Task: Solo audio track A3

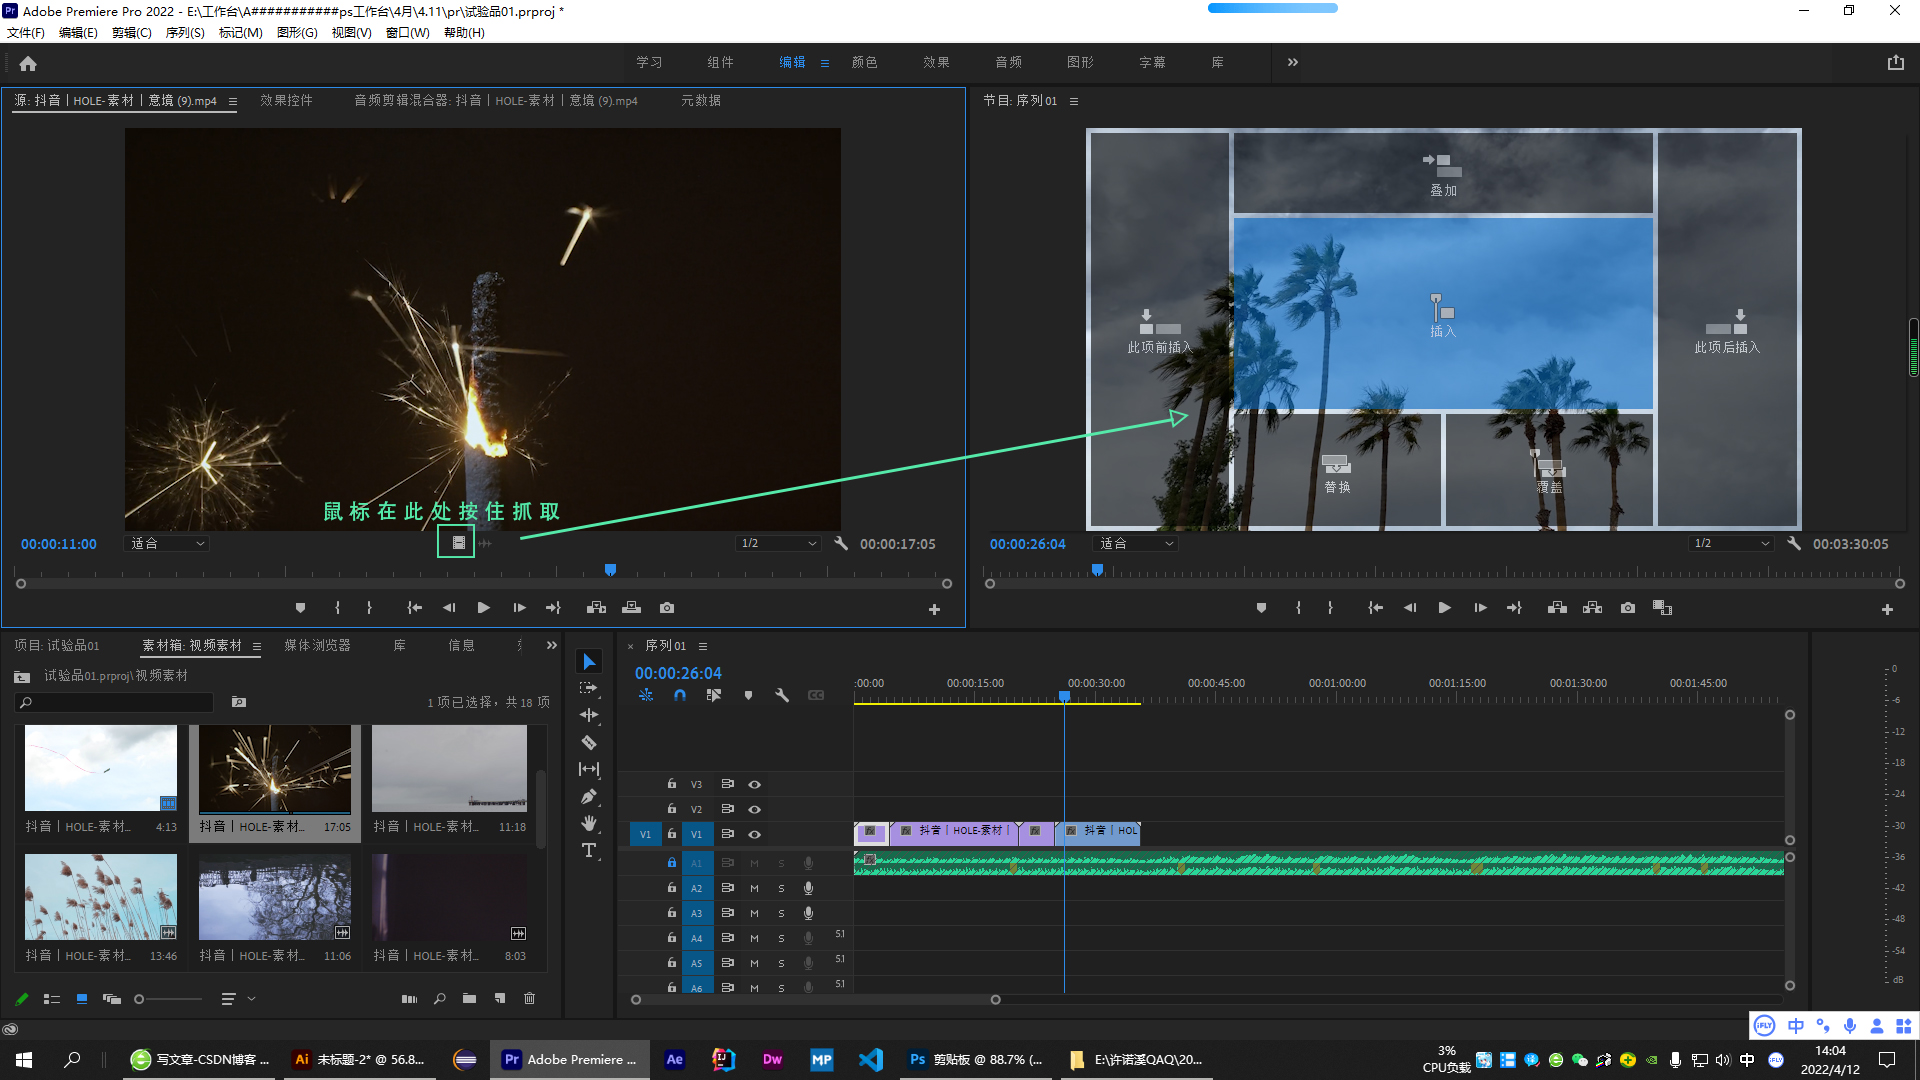Action: (x=781, y=913)
